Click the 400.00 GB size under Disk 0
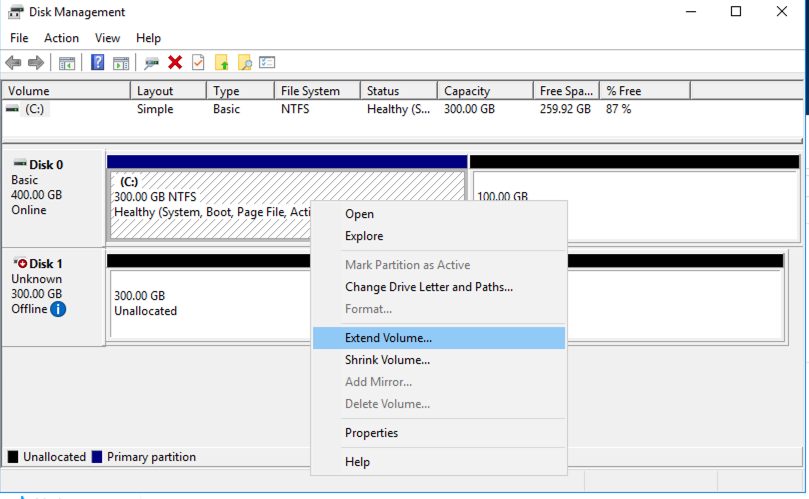809x499 pixels. (37, 195)
